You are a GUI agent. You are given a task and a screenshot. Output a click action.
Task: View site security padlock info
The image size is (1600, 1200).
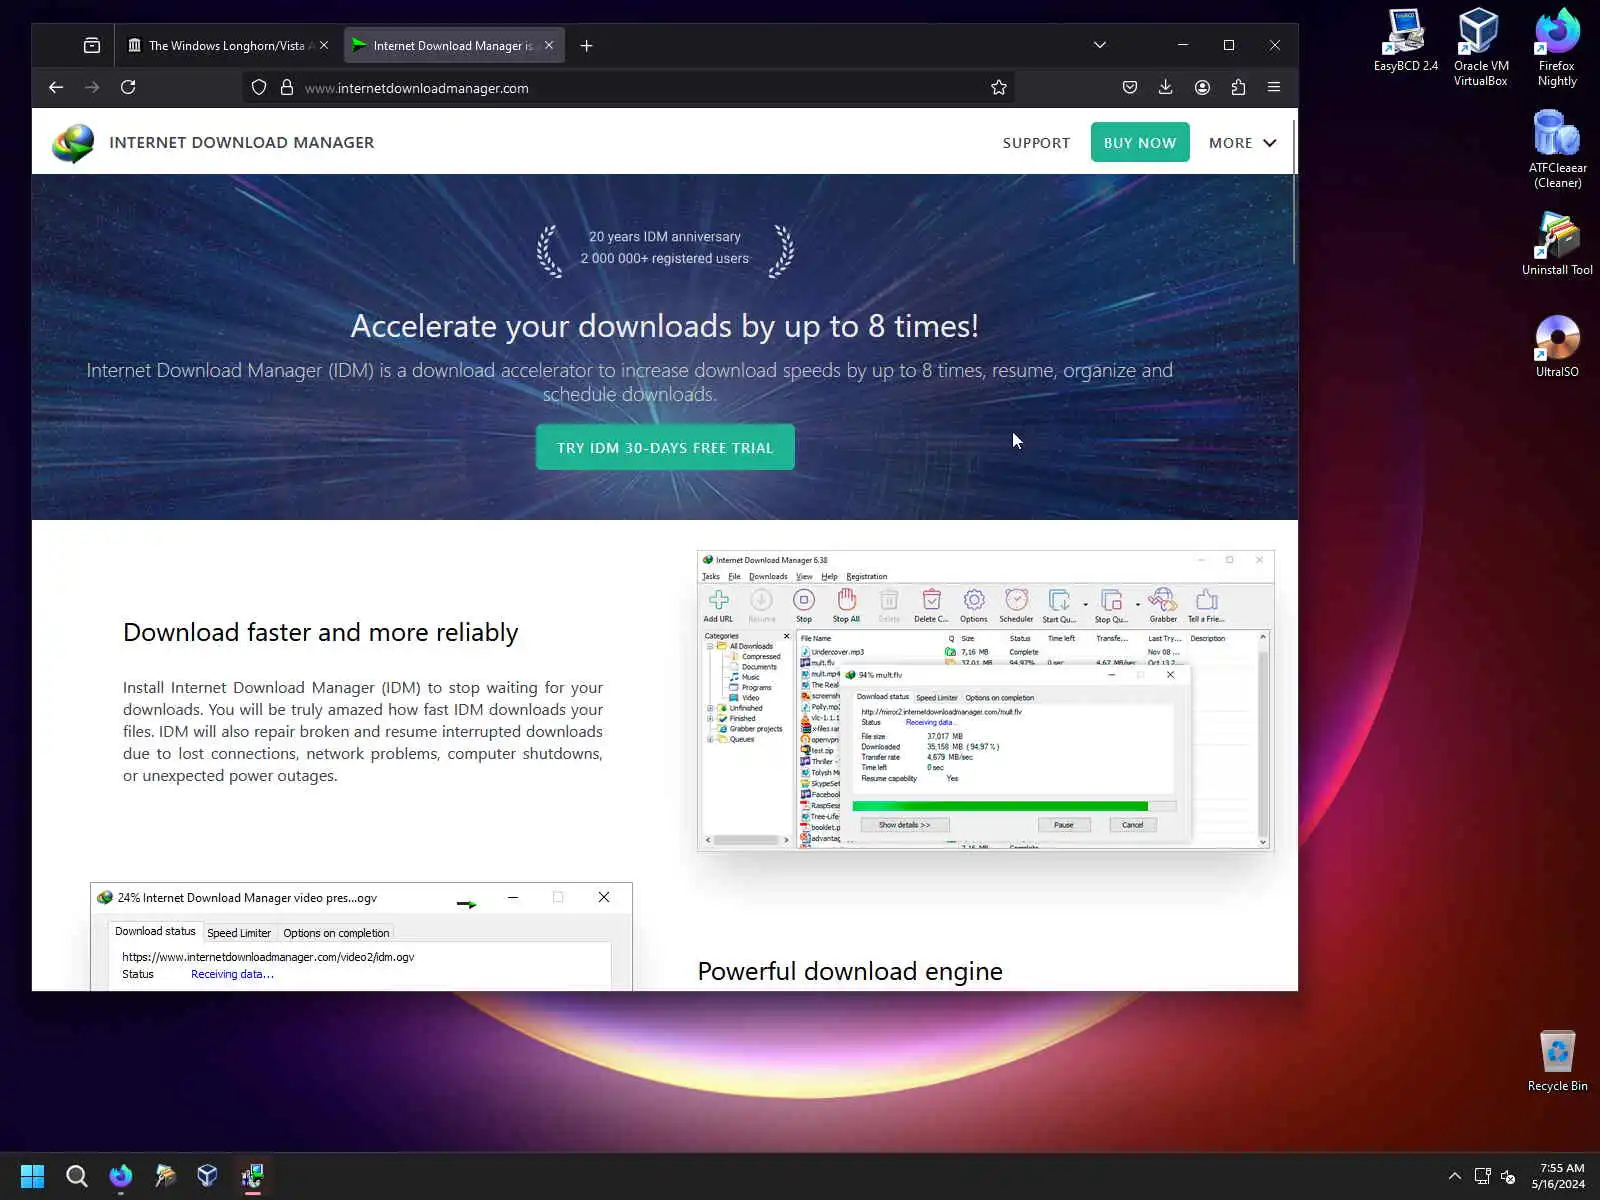(x=287, y=88)
